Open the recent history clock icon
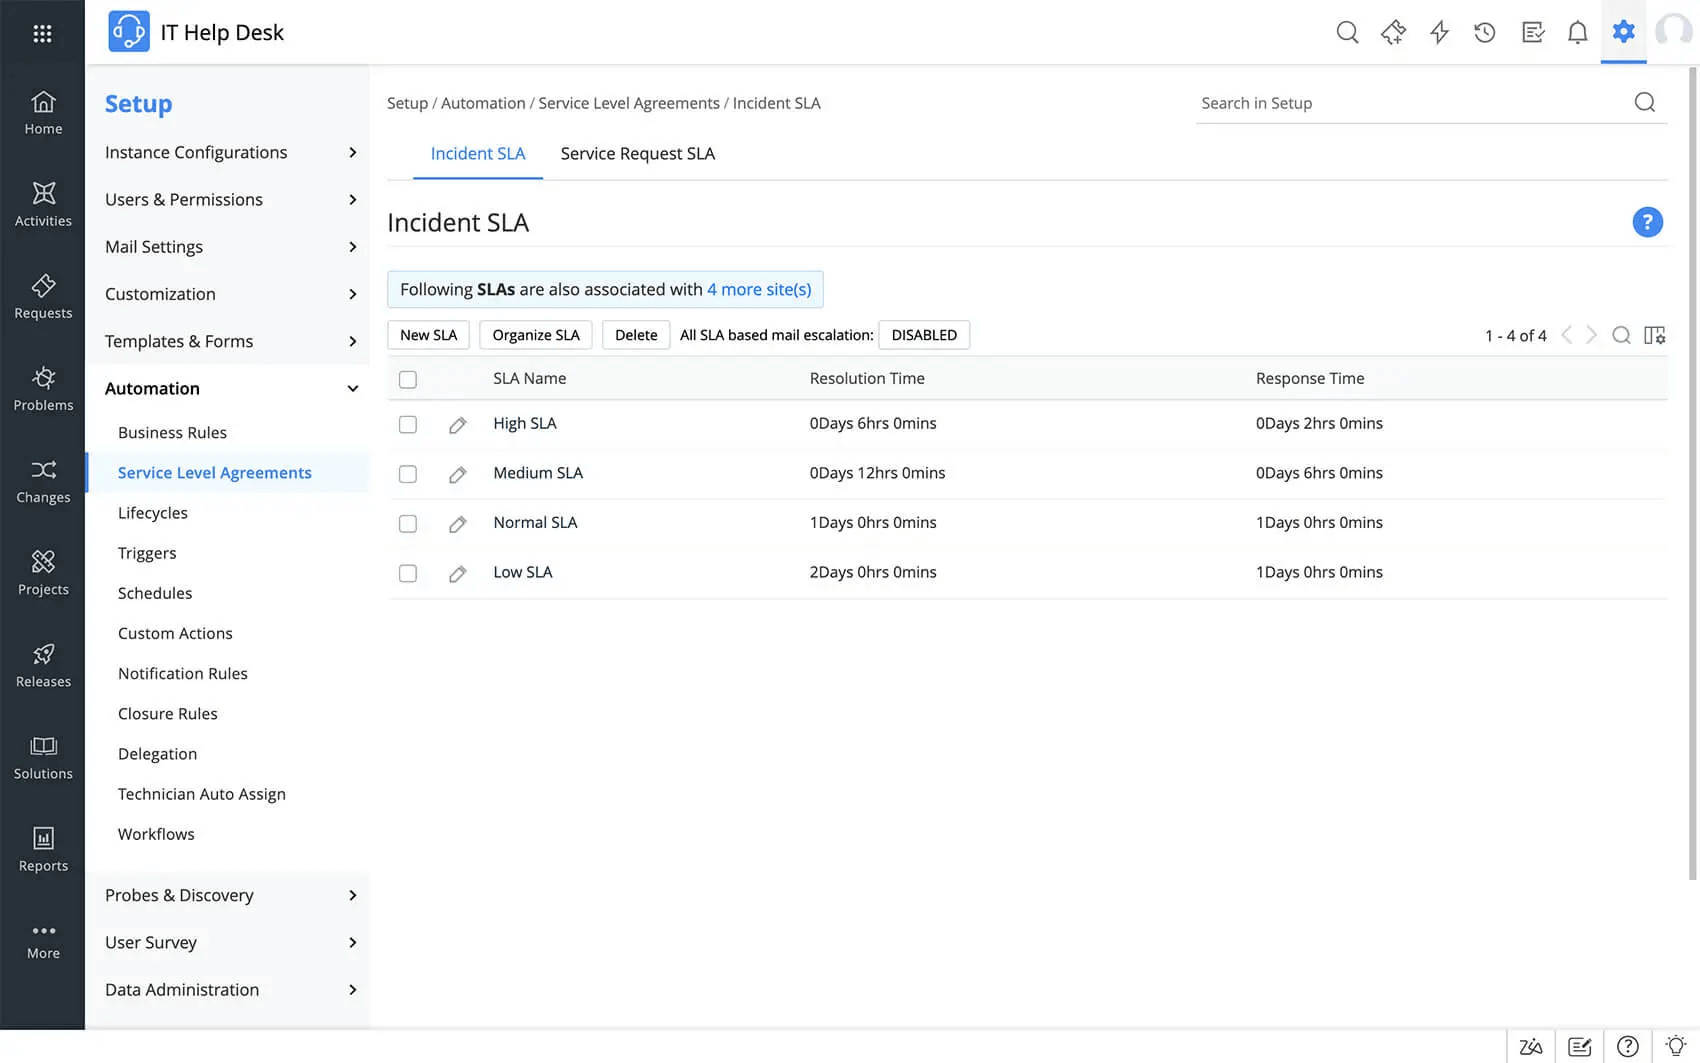The image size is (1700, 1063). pyautogui.click(x=1485, y=33)
